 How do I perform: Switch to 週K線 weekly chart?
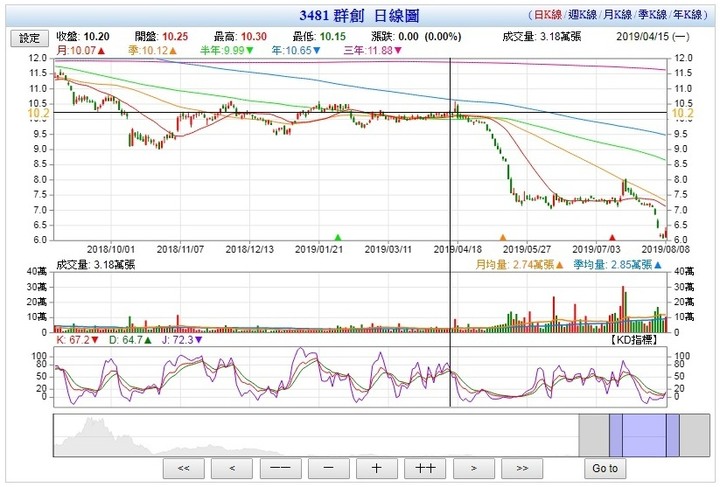coord(582,15)
